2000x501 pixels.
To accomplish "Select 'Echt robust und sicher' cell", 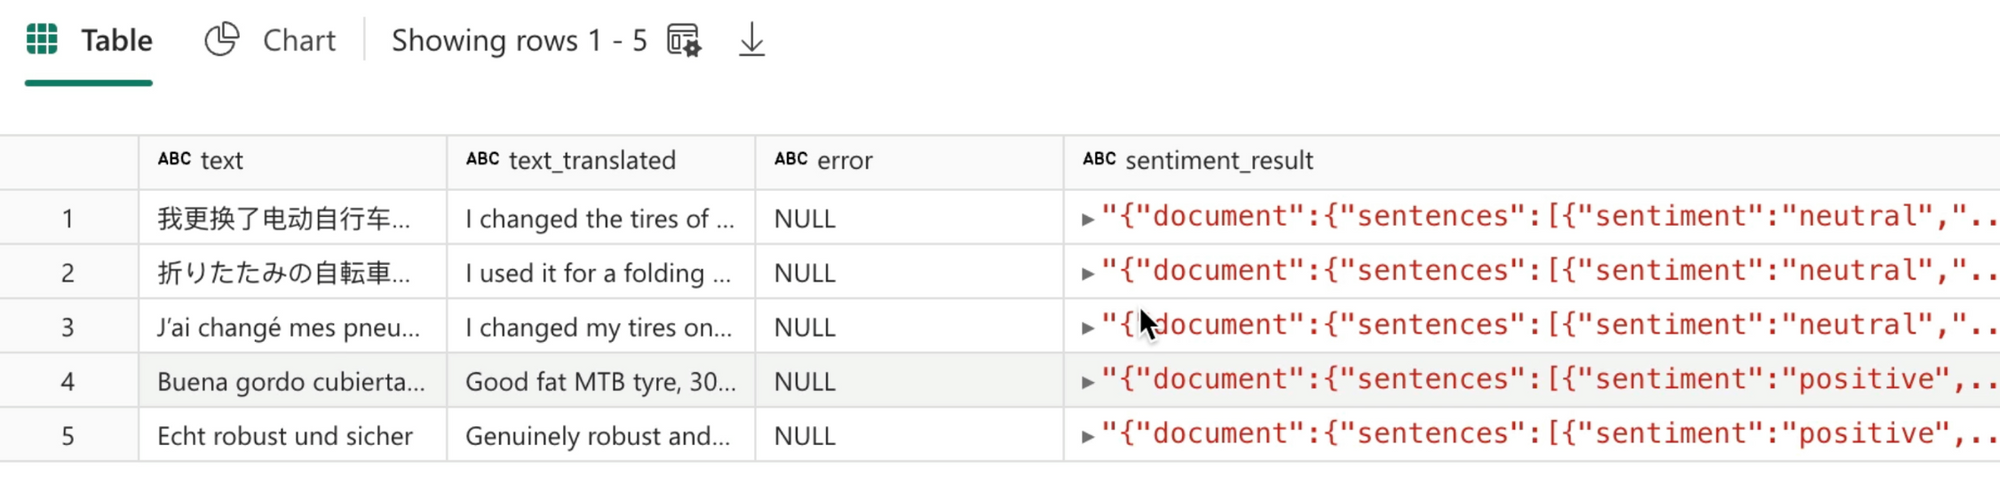I will pyautogui.click(x=285, y=436).
